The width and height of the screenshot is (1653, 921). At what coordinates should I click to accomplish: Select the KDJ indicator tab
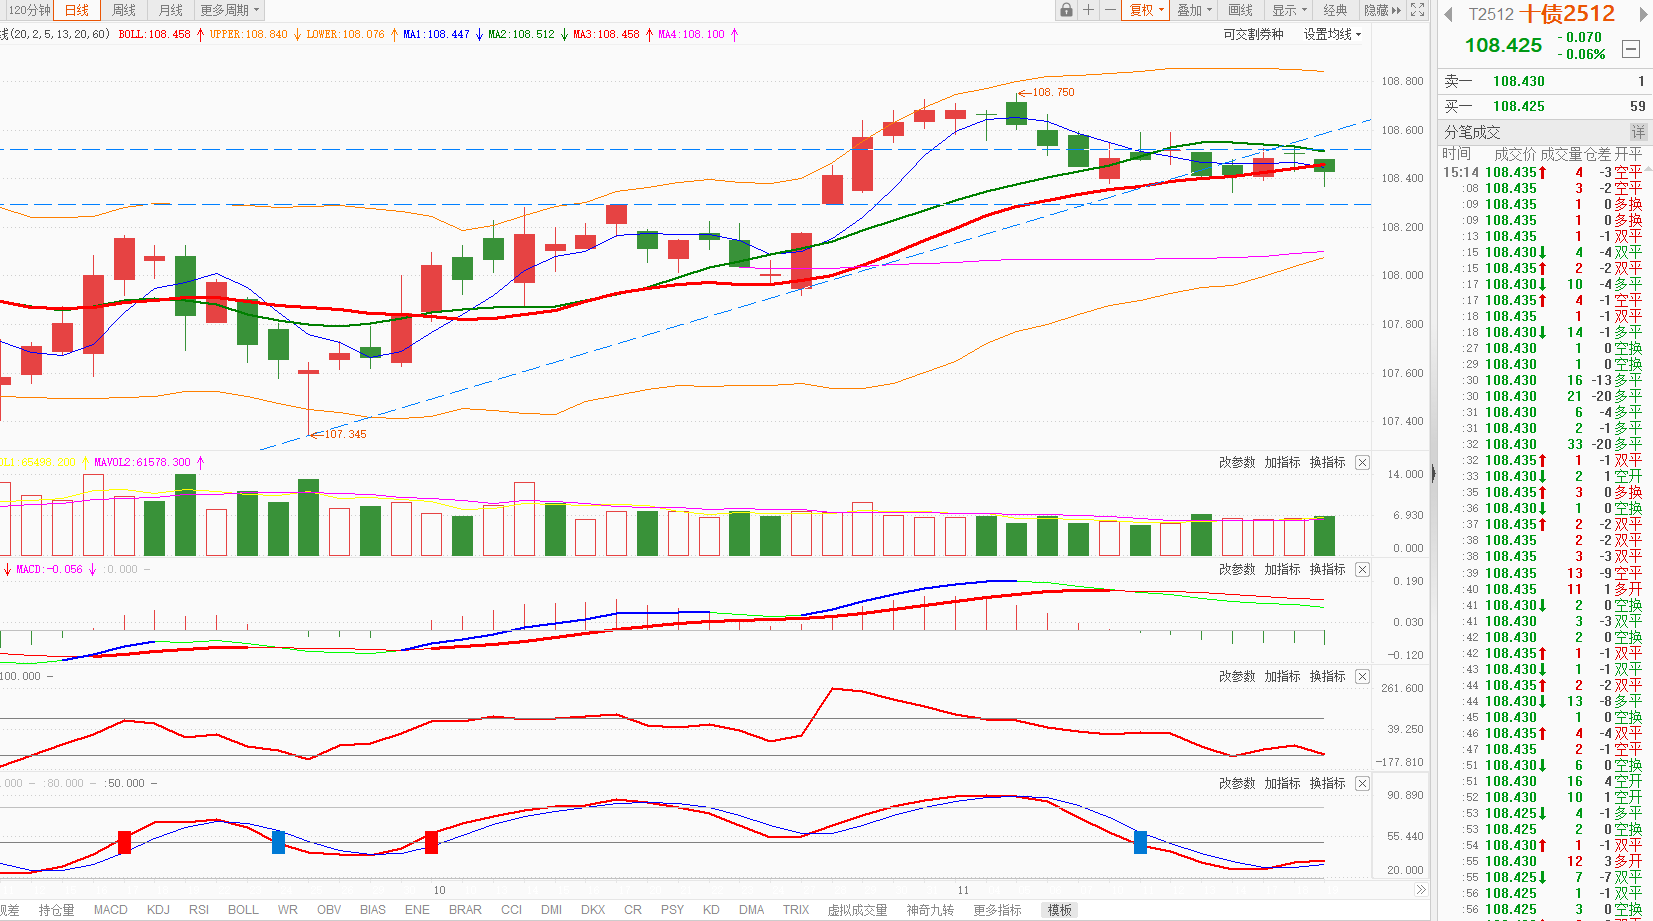click(x=158, y=910)
